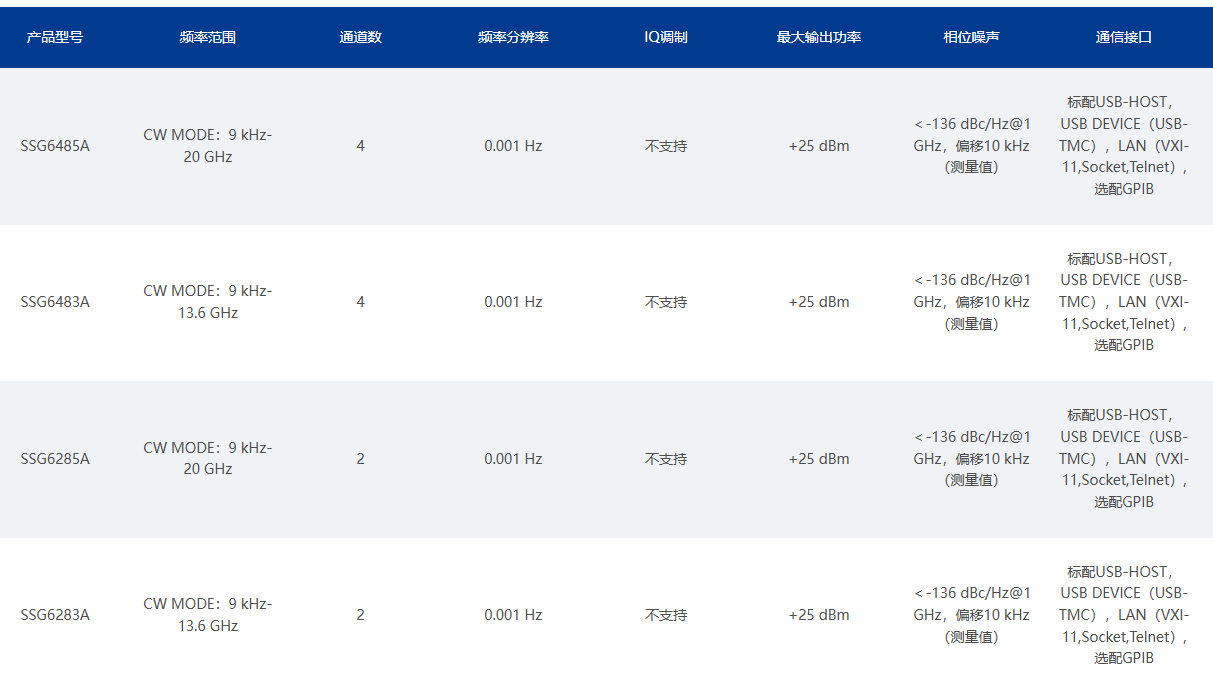Click the SSG6485A product model
Image resolution: width=1213 pixels, height=677 pixels.
point(55,146)
